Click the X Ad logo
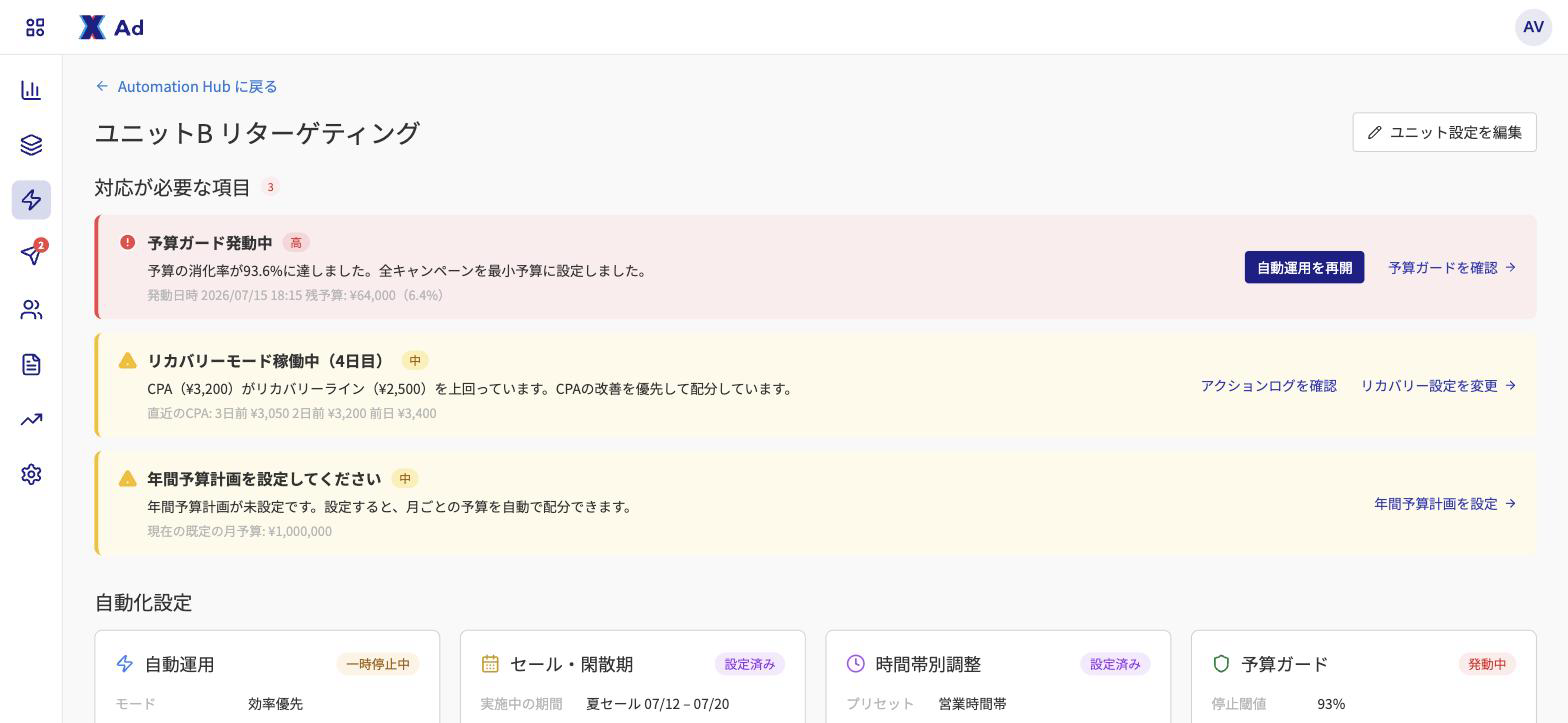Image resolution: width=1568 pixels, height=723 pixels. (111, 27)
